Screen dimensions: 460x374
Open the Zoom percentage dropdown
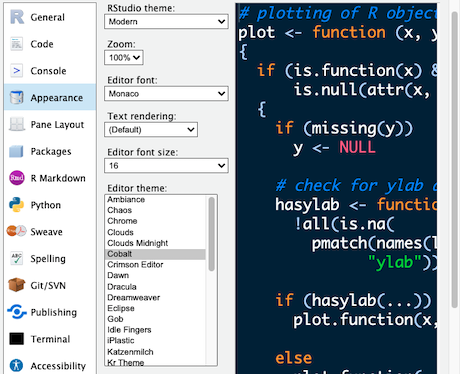pyautogui.click(x=124, y=58)
